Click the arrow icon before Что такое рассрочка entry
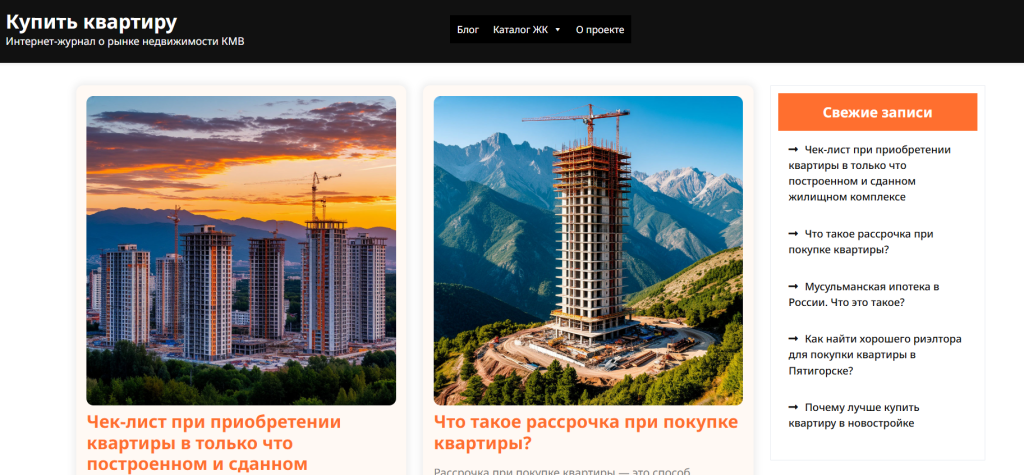1024x475 pixels. 793,234
